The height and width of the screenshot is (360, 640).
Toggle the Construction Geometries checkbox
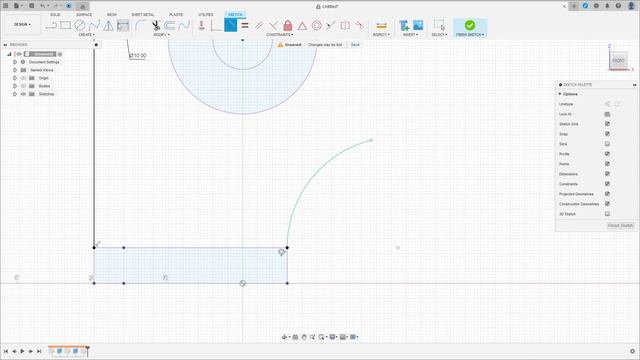[x=607, y=204]
